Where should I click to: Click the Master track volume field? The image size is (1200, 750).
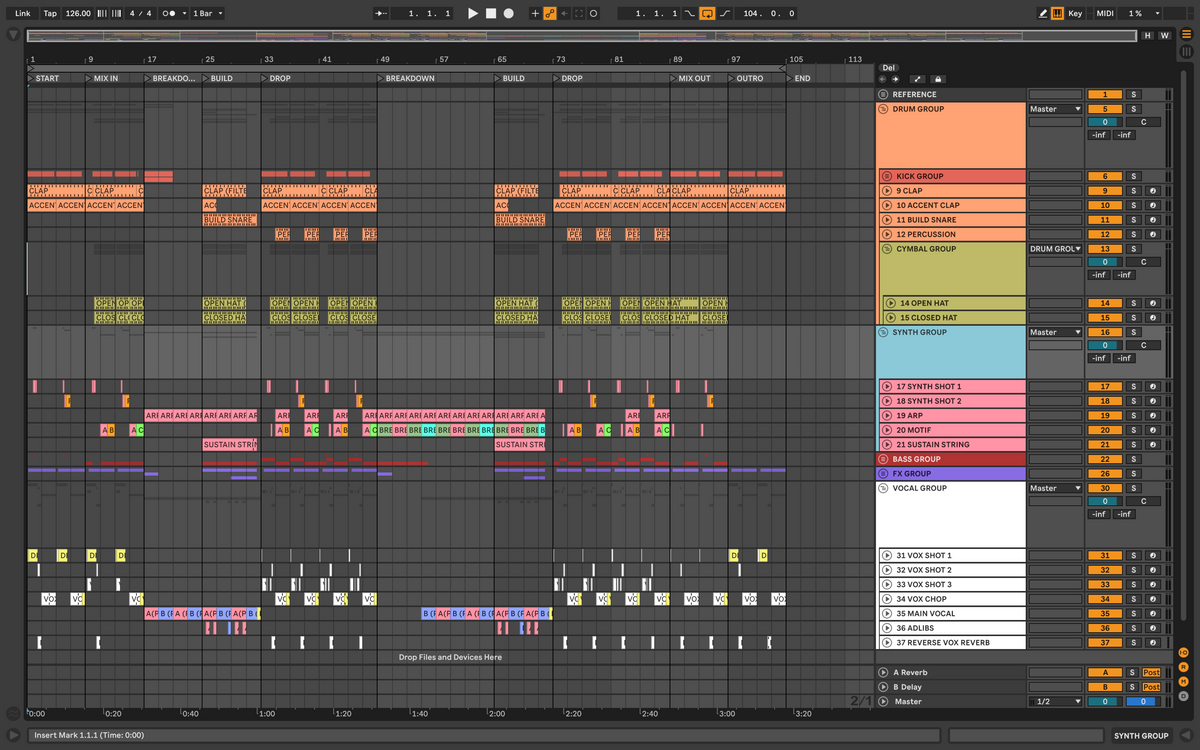(x=1104, y=702)
